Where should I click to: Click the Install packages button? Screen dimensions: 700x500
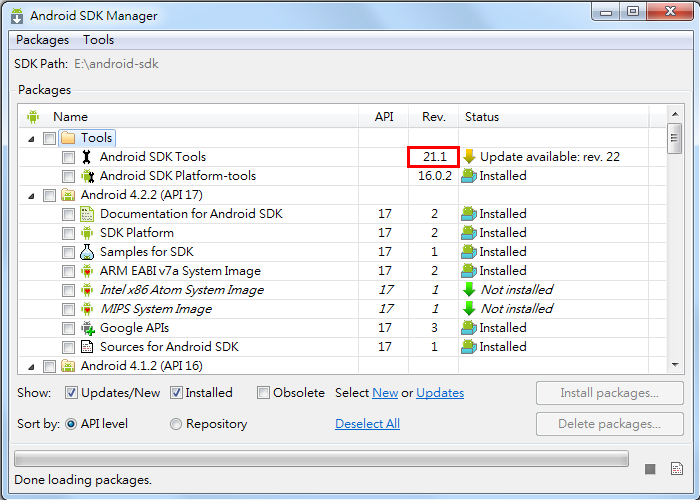click(609, 393)
